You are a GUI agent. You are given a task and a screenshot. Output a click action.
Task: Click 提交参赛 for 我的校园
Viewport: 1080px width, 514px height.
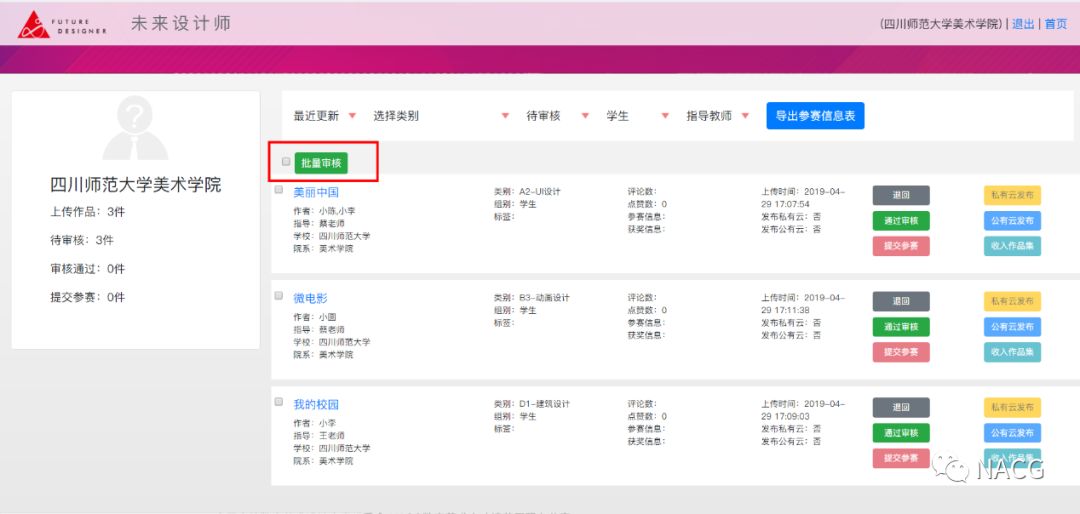[x=901, y=459]
